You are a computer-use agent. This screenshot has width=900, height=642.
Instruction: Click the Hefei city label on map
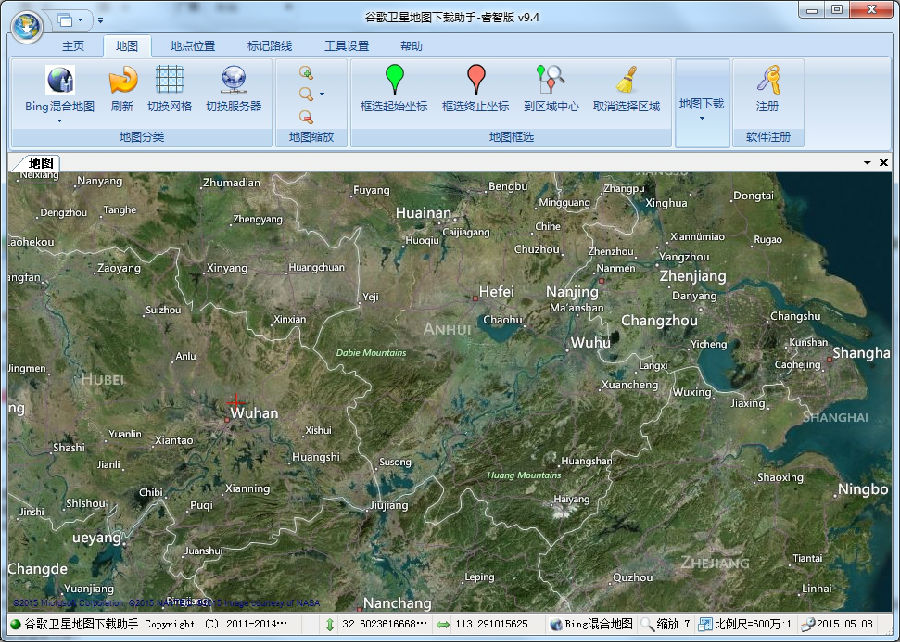point(496,291)
